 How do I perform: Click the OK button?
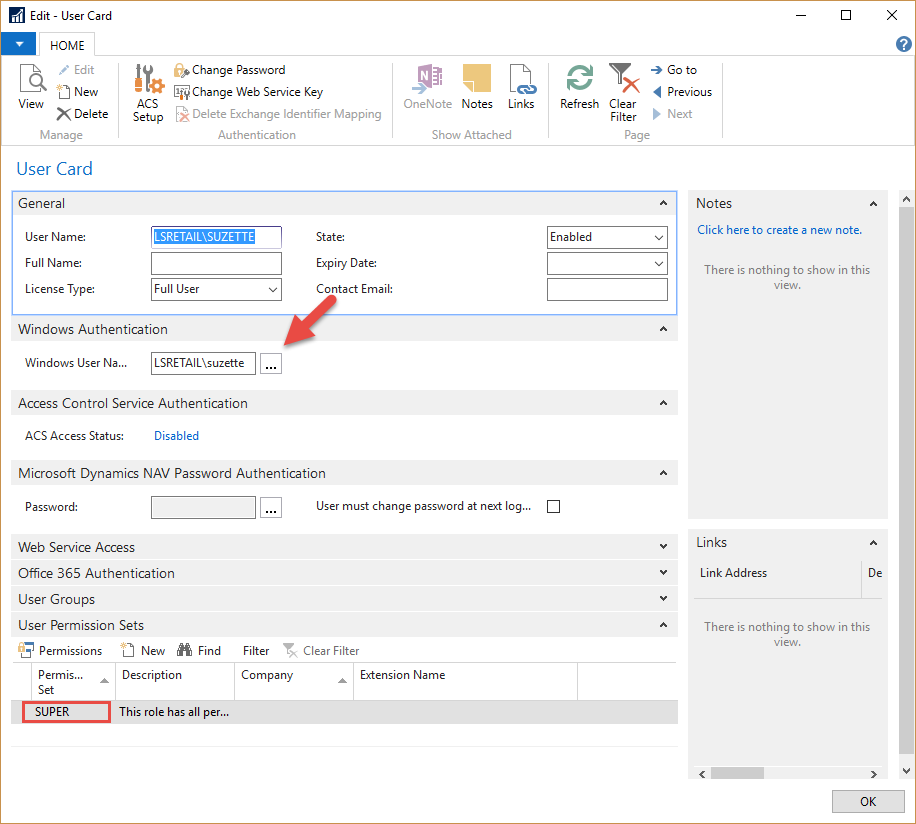(867, 801)
